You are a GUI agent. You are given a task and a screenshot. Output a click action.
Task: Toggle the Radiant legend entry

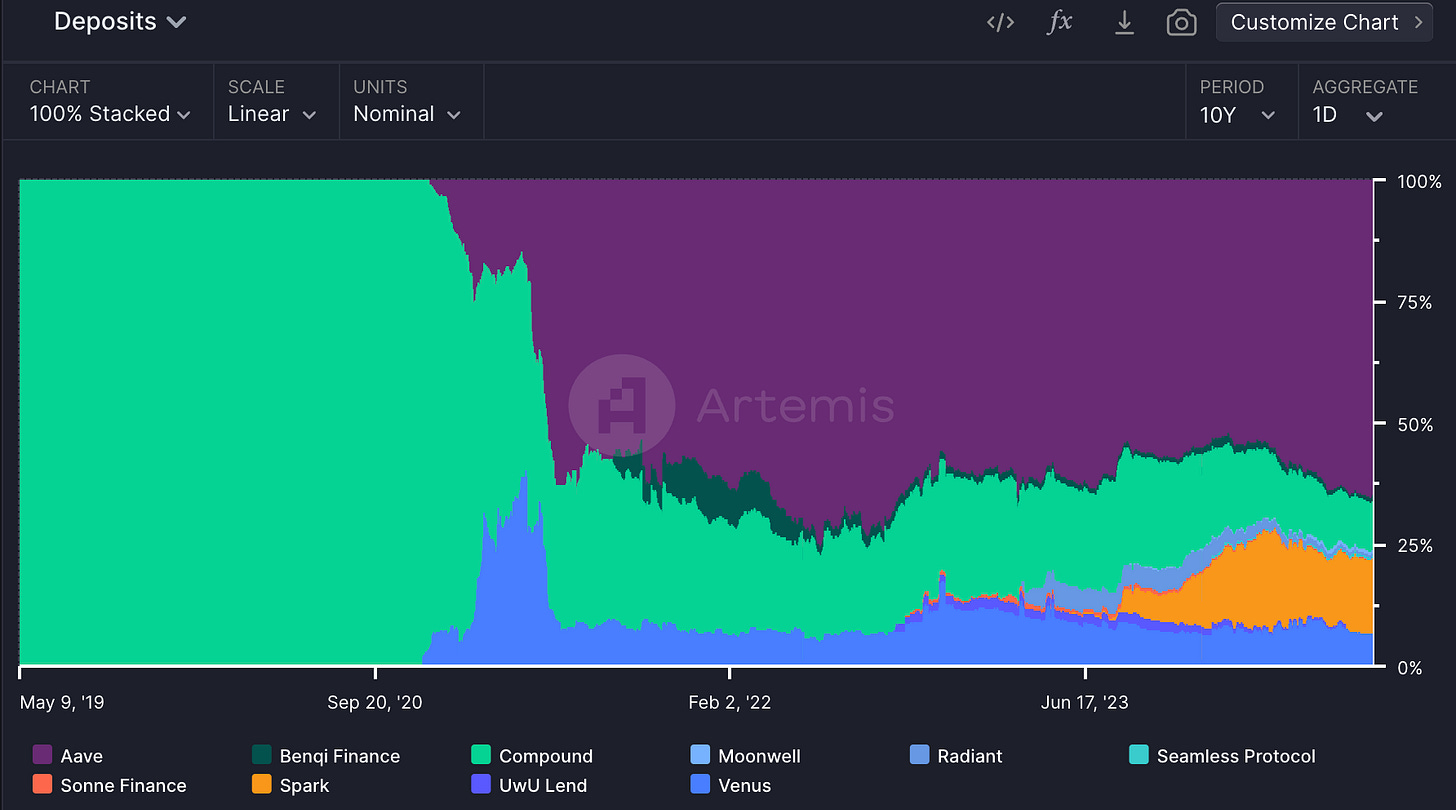point(956,756)
